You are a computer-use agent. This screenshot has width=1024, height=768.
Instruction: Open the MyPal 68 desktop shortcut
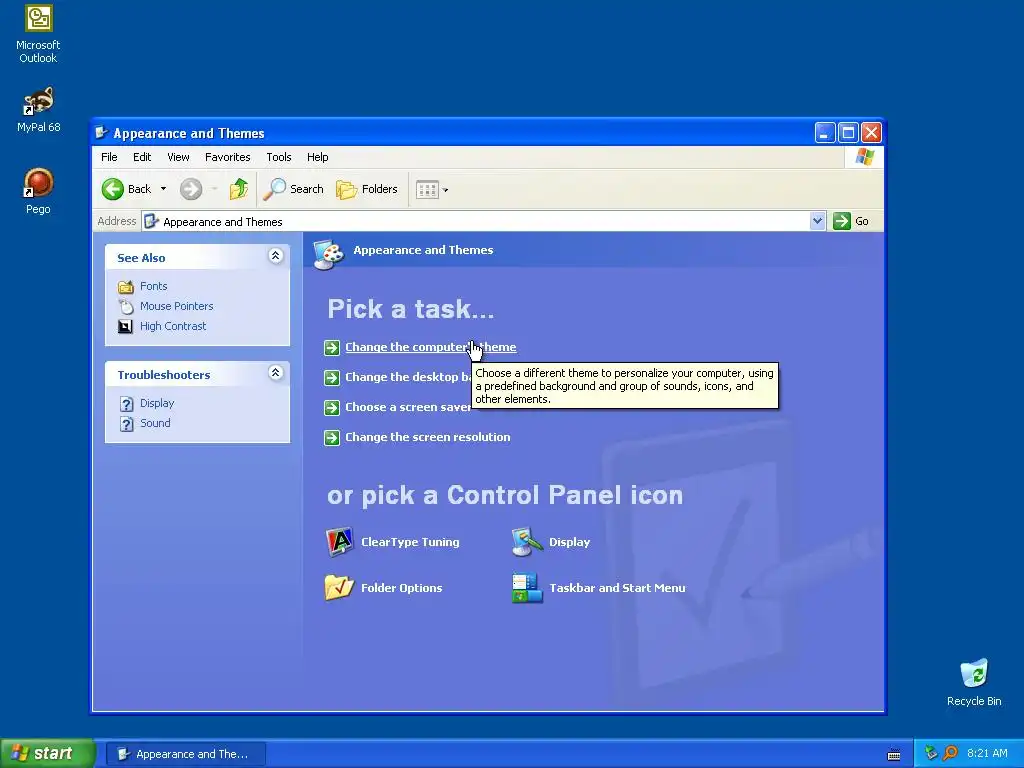click(38, 109)
